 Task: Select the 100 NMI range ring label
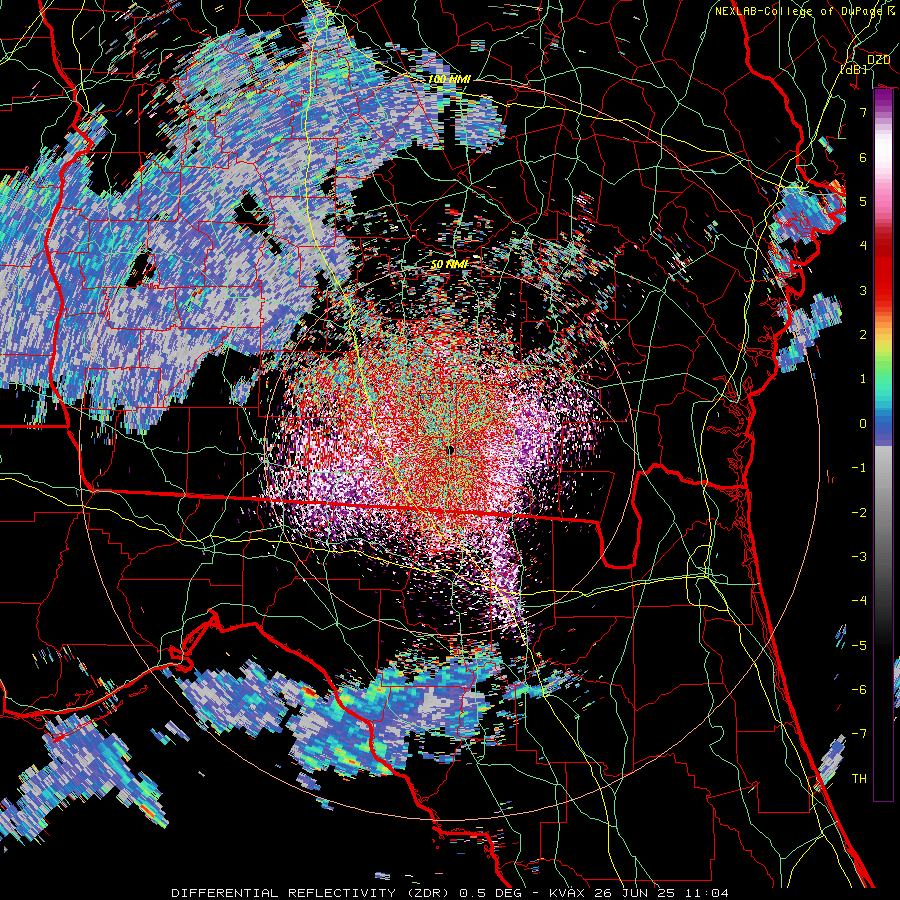(x=449, y=79)
